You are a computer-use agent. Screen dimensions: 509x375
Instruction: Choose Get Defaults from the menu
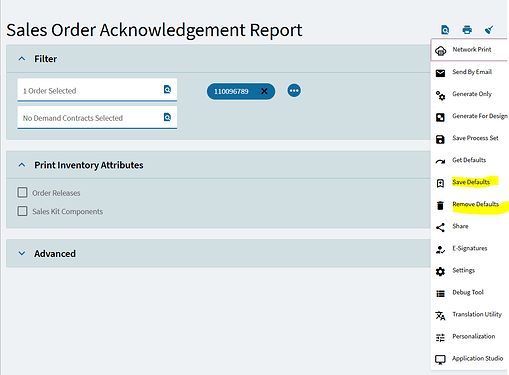(469, 160)
